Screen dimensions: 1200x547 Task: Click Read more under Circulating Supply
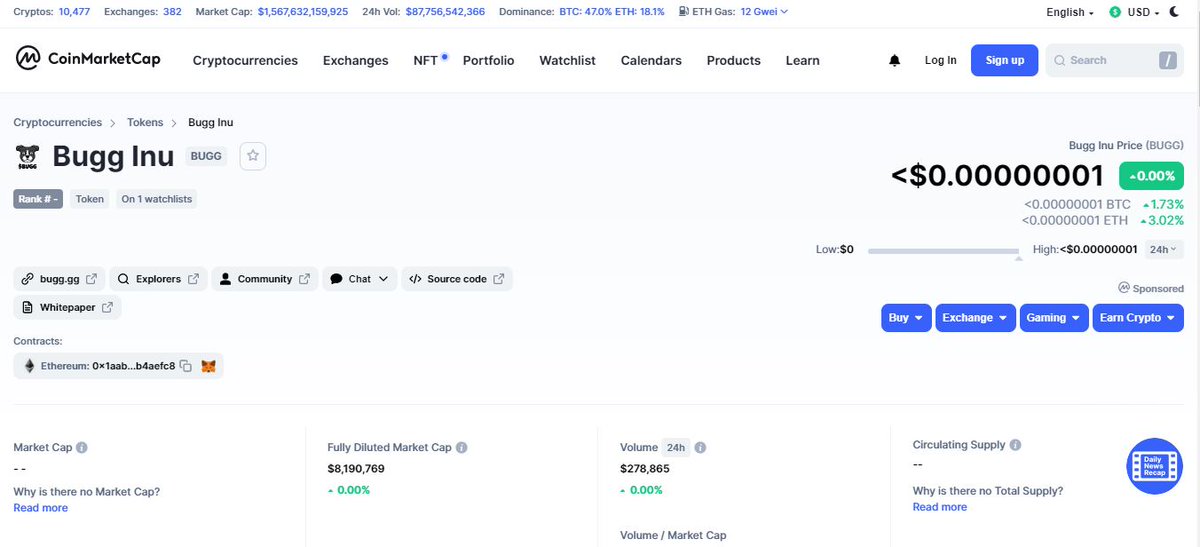click(940, 507)
